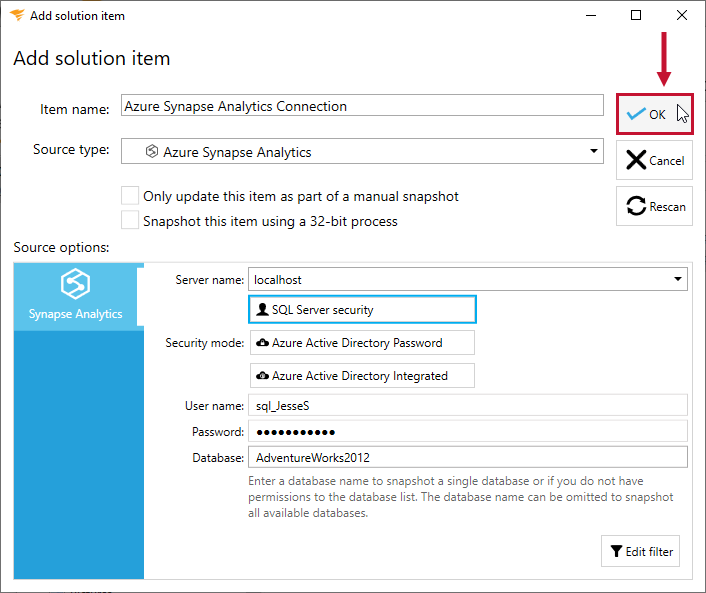This screenshot has height=593, width=706.
Task: Click the Item name text field
Action: (362, 105)
